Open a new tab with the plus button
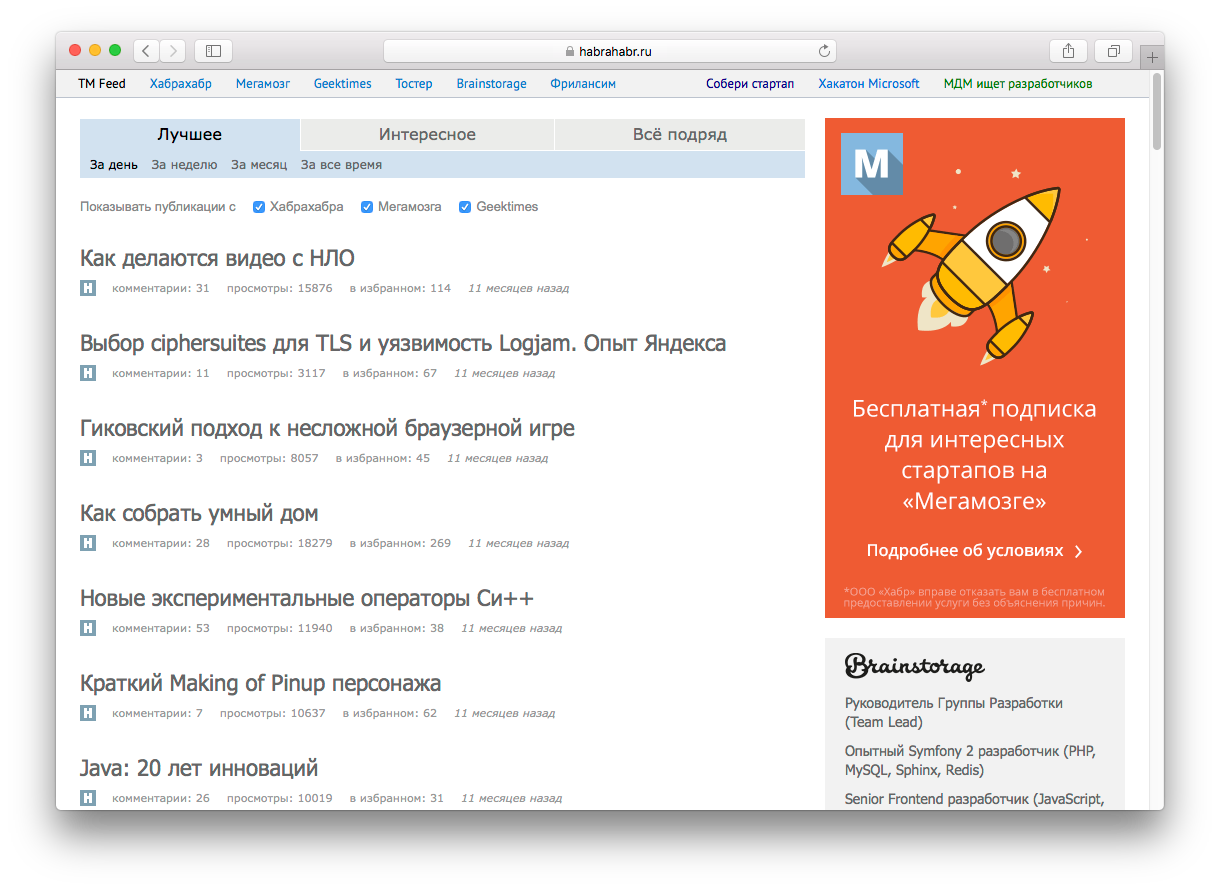This screenshot has width=1220, height=890. 1152,57
